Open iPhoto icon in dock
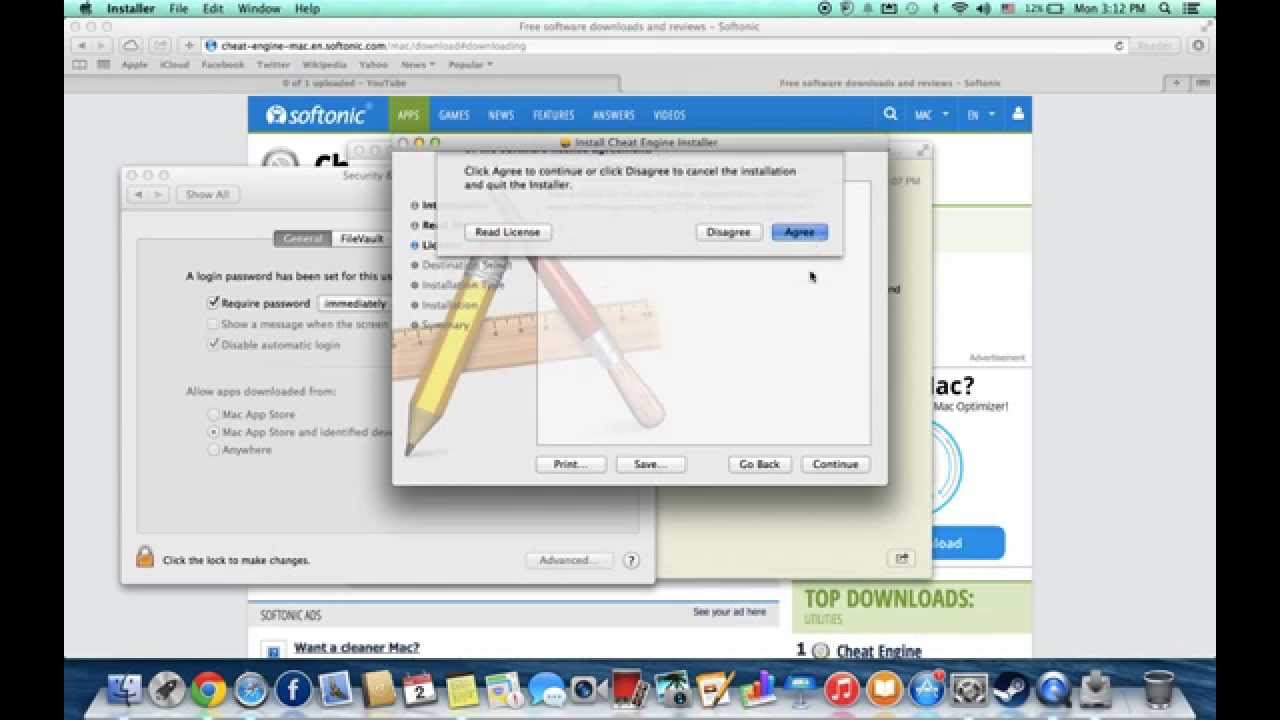The height and width of the screenshot is (720, 1280). (673, 689)
